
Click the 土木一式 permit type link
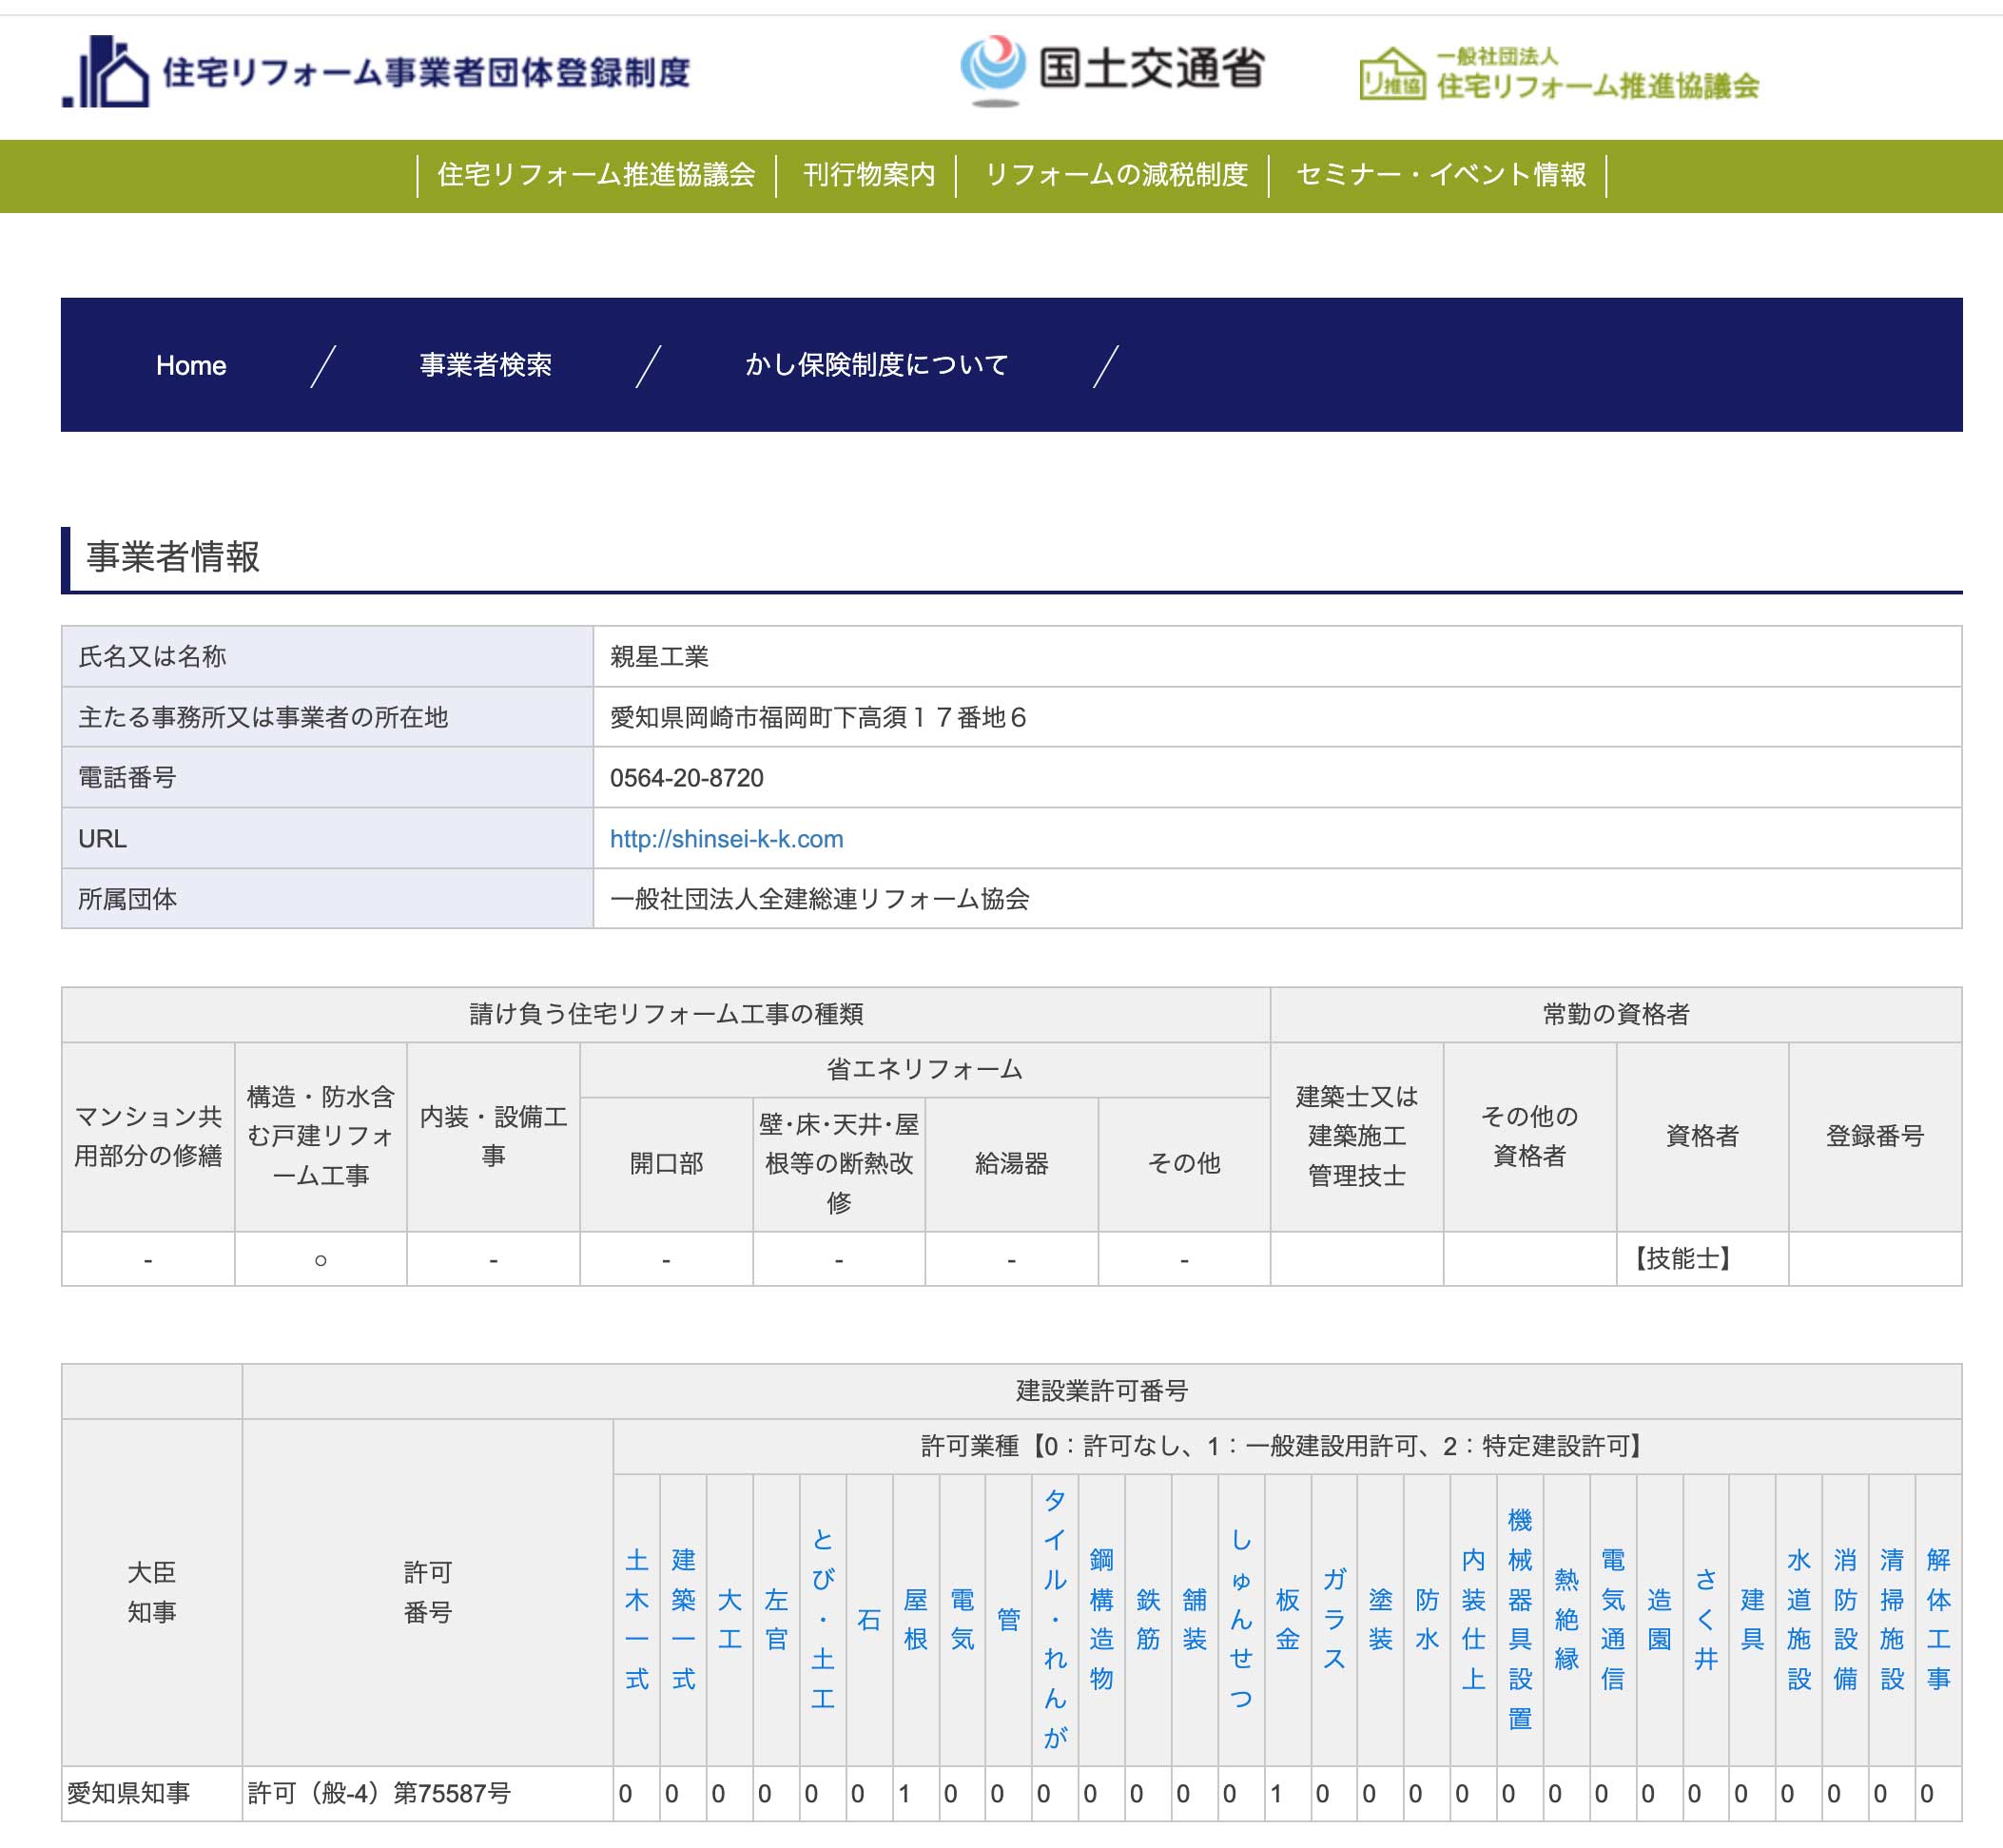637,1619
